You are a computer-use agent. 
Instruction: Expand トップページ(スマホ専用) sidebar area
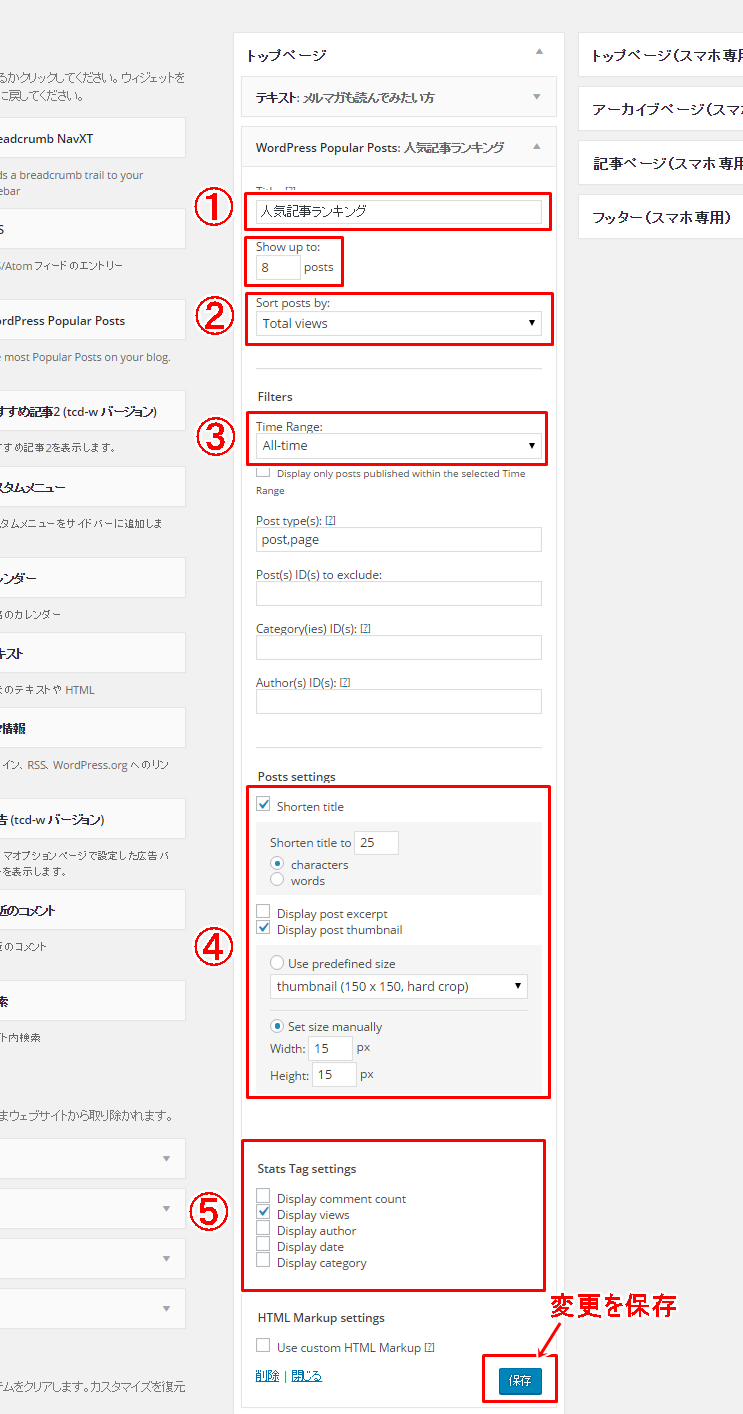(661, 56)
